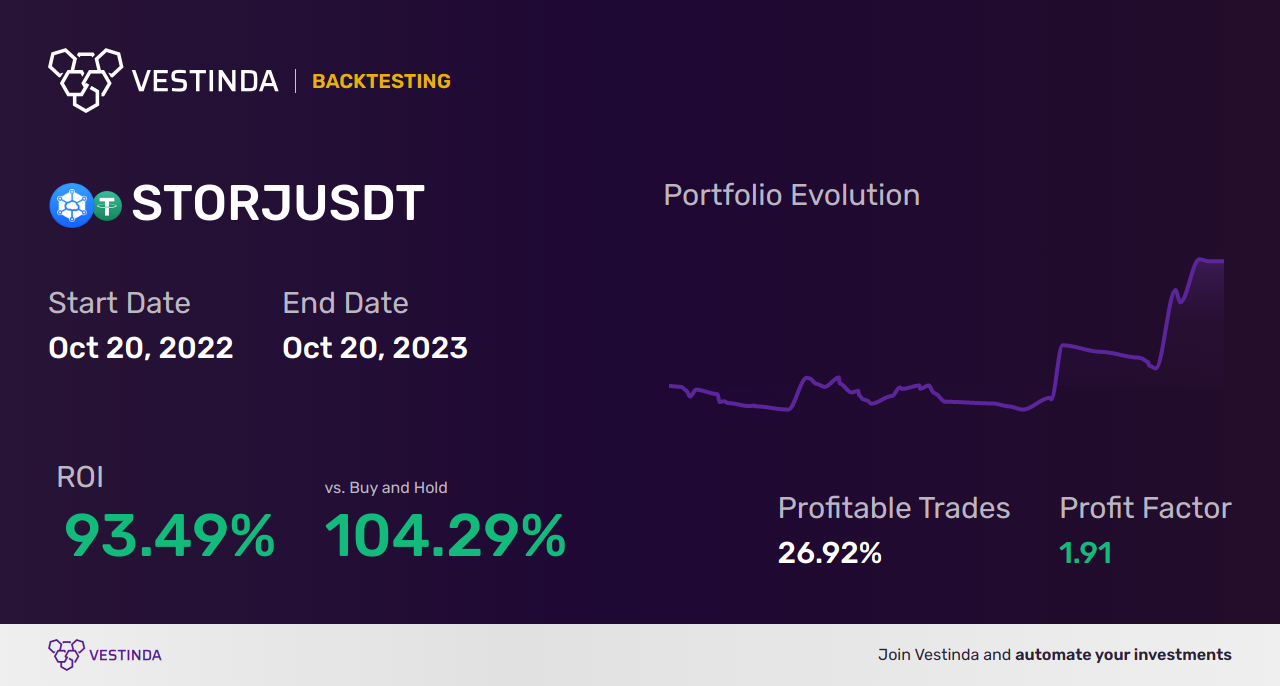Click the Vestinda hexagon logo at top
Screen dimensions: 1280x686
pos(85,78)
